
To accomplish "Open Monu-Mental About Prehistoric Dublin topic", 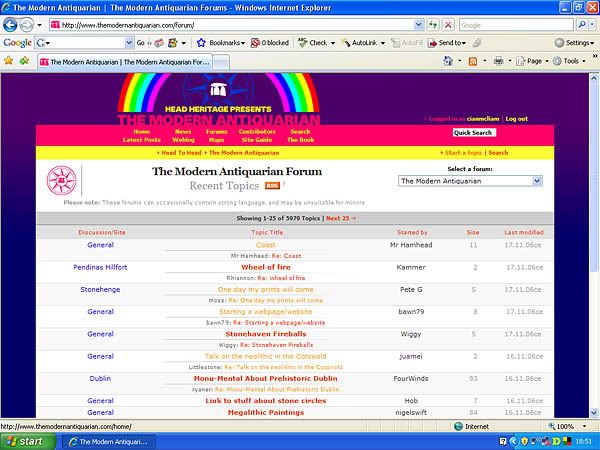I will pyautogui.click(x=266, y=378).
